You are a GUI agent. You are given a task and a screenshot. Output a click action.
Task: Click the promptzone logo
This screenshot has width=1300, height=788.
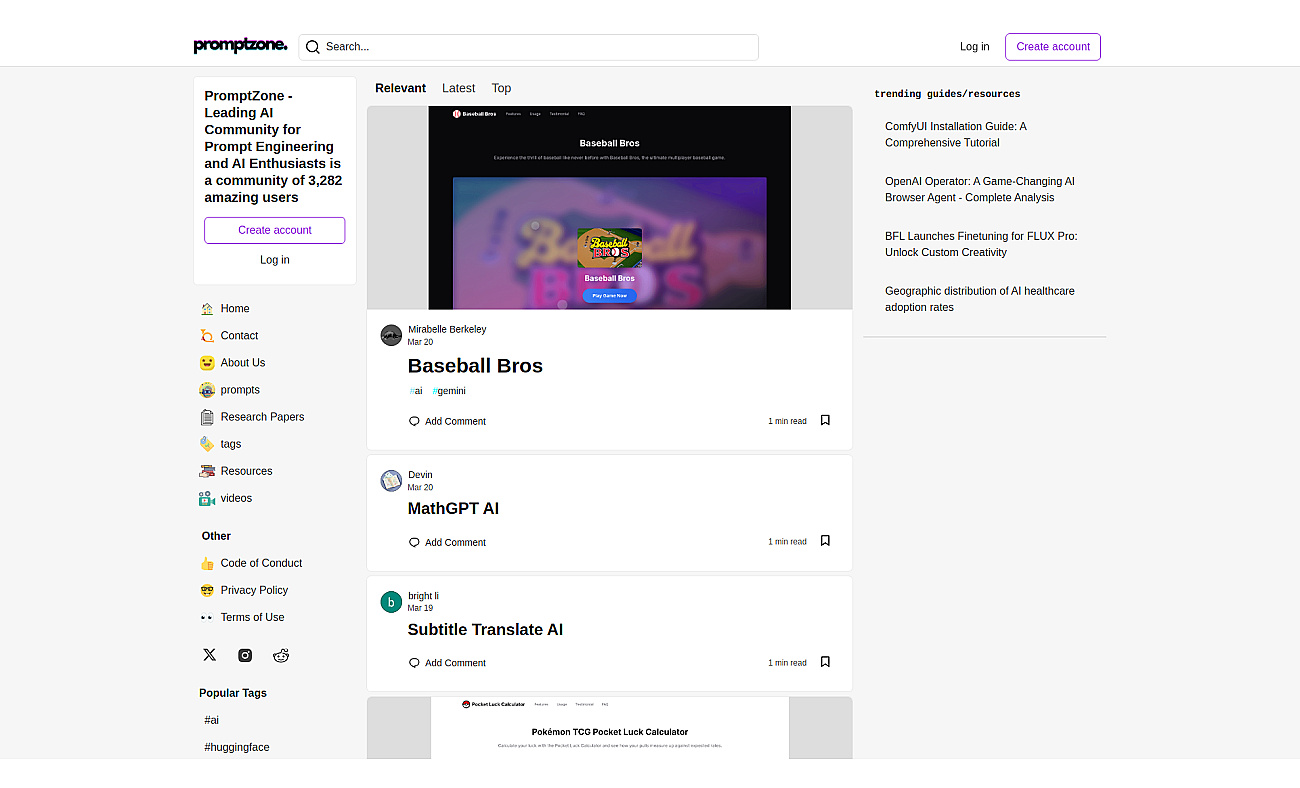tap(240, 46)
